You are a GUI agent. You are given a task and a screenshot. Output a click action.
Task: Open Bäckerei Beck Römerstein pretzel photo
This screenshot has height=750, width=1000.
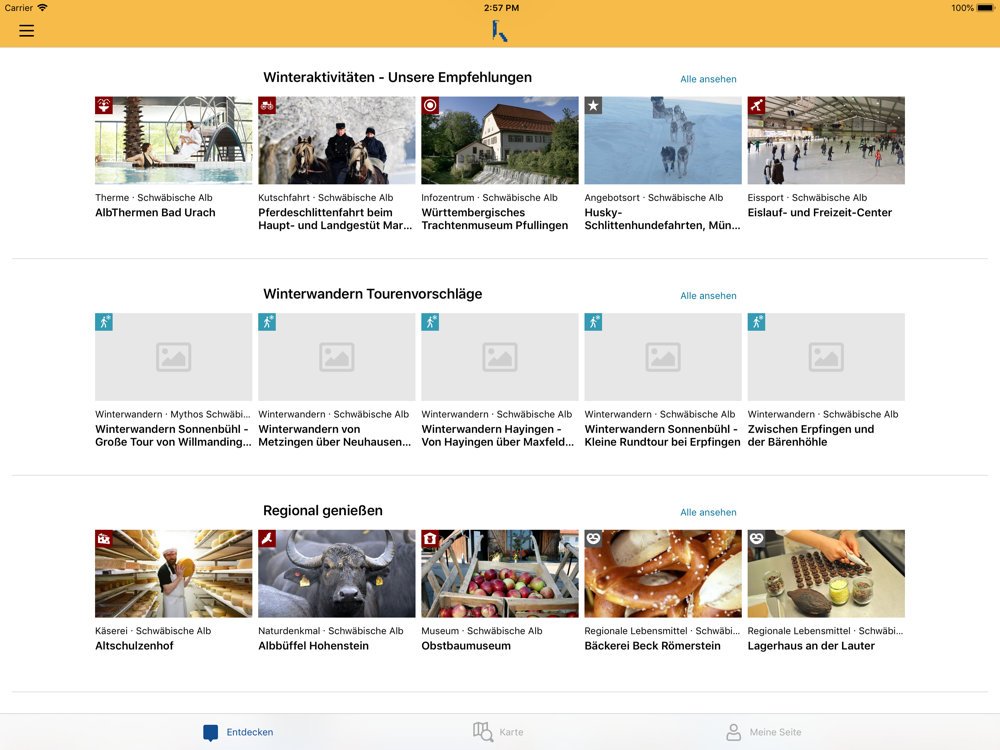(x=662, y=574)
